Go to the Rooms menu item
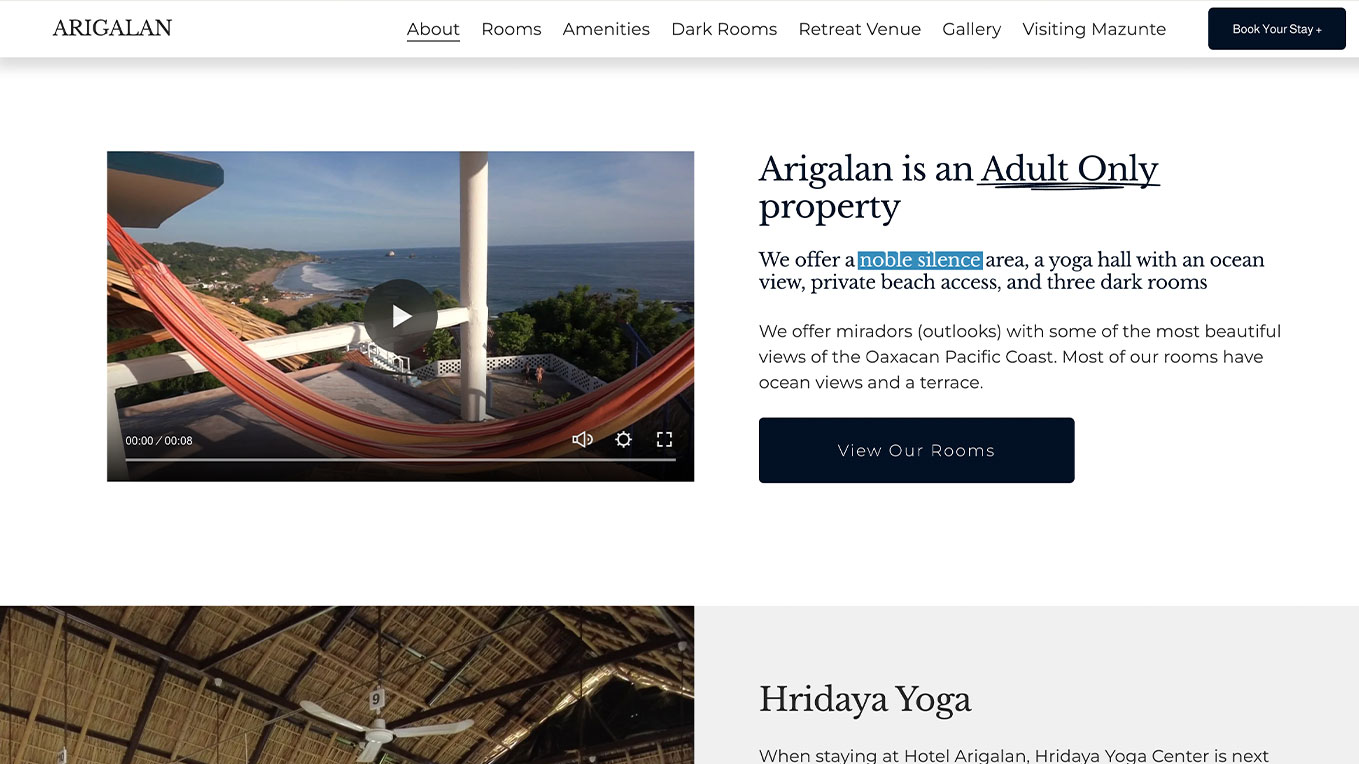1359x764 pixels. tap(511, 29)
